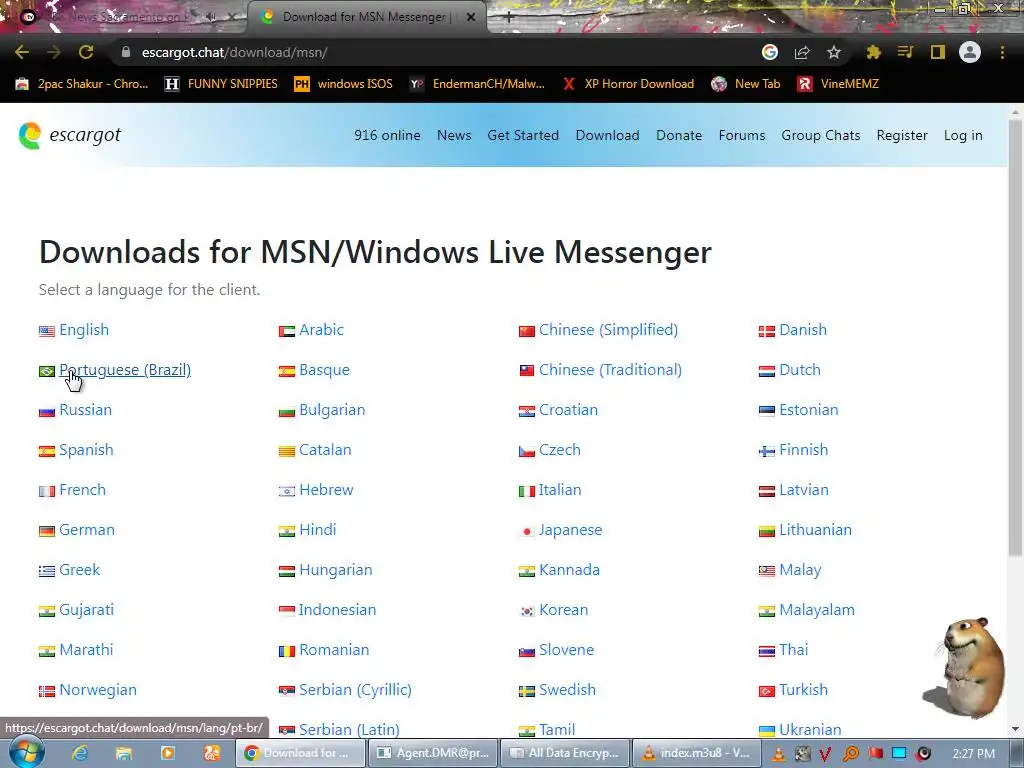Screen dimensions: 1024x768
Task: Select the Russian language download
Action: [x=86, y=409]
